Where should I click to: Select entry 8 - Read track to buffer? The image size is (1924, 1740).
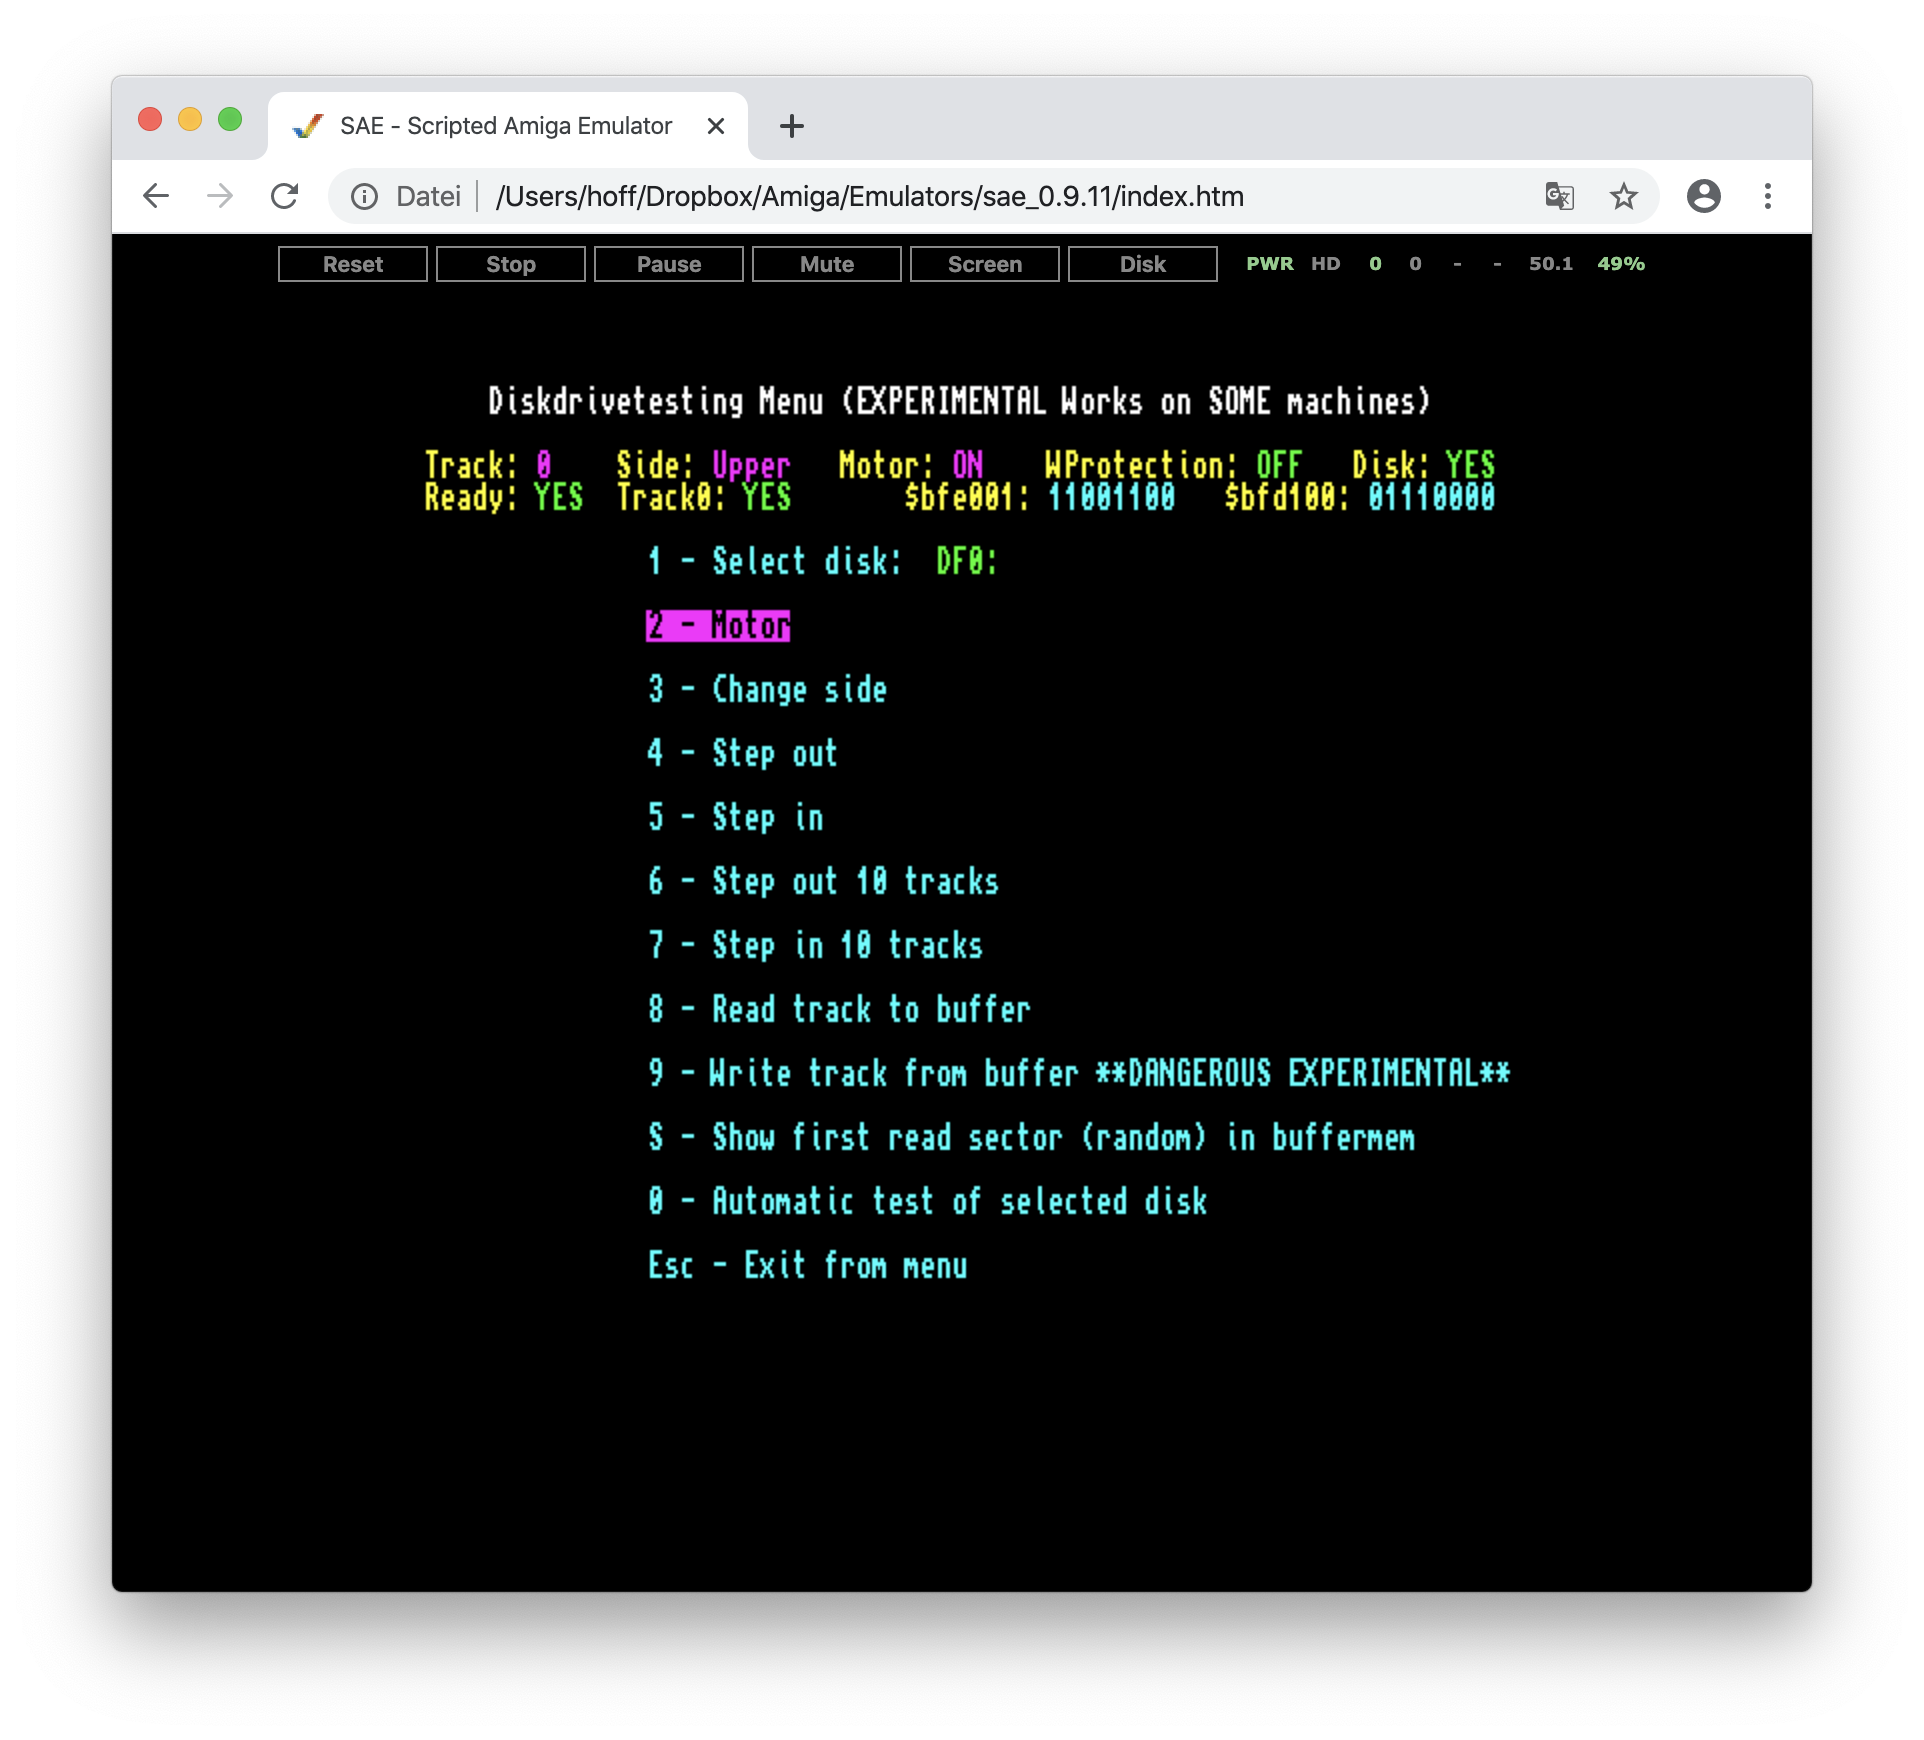point(839,1009)
